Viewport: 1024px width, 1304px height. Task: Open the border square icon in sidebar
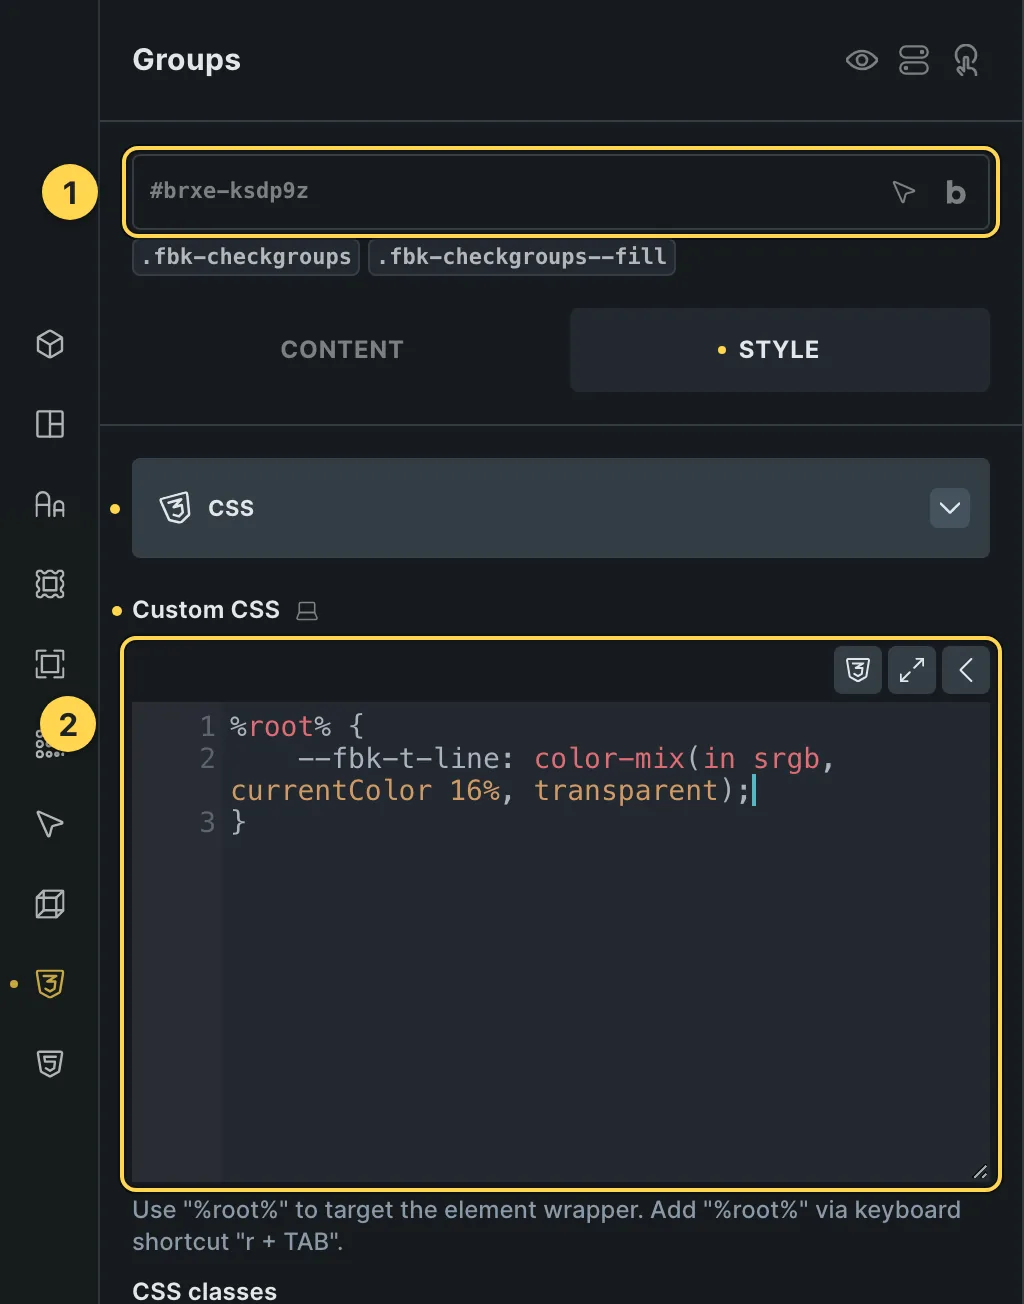50,664
